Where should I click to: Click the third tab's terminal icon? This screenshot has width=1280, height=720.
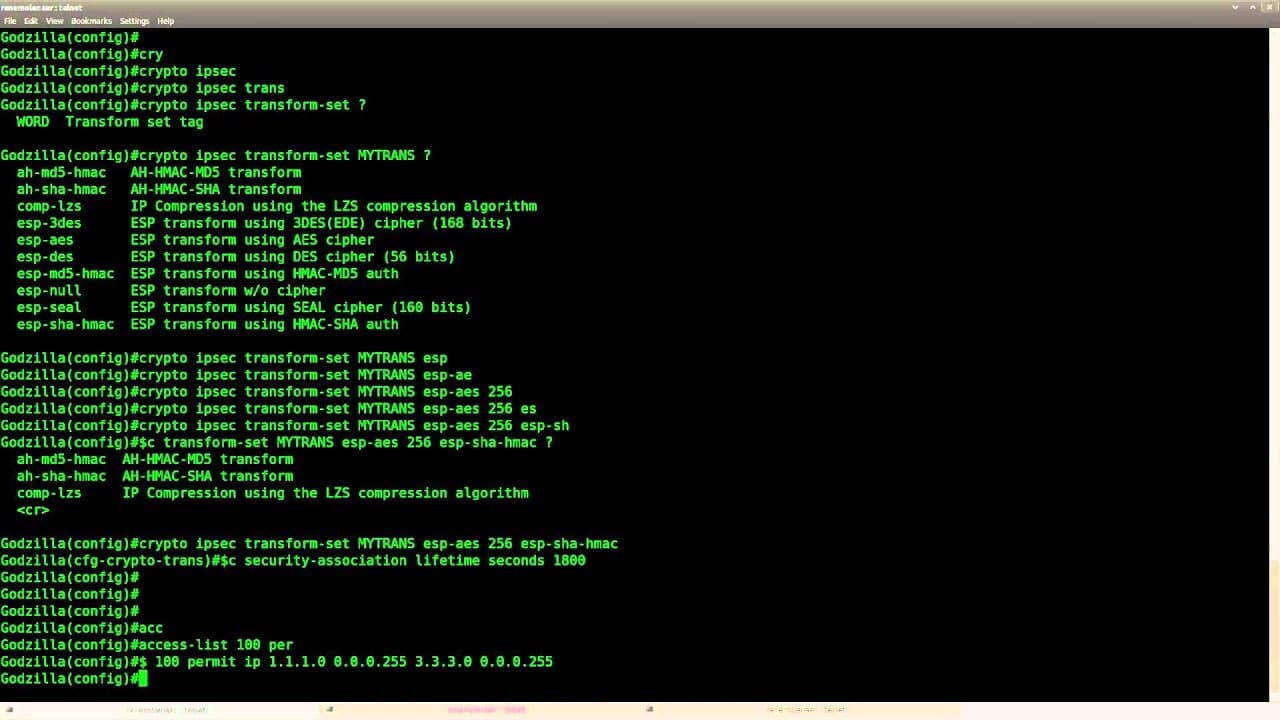(649, 710)
